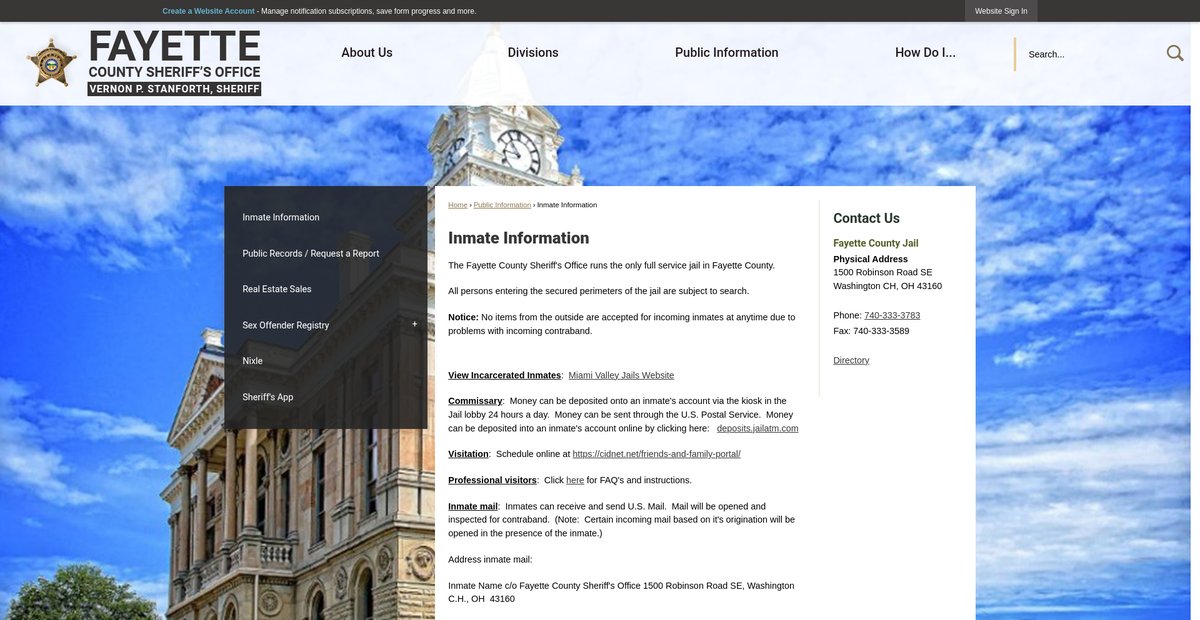1200x620 pixels.
Task: Open the About Us menu
Action: click(x=367, y=53)
